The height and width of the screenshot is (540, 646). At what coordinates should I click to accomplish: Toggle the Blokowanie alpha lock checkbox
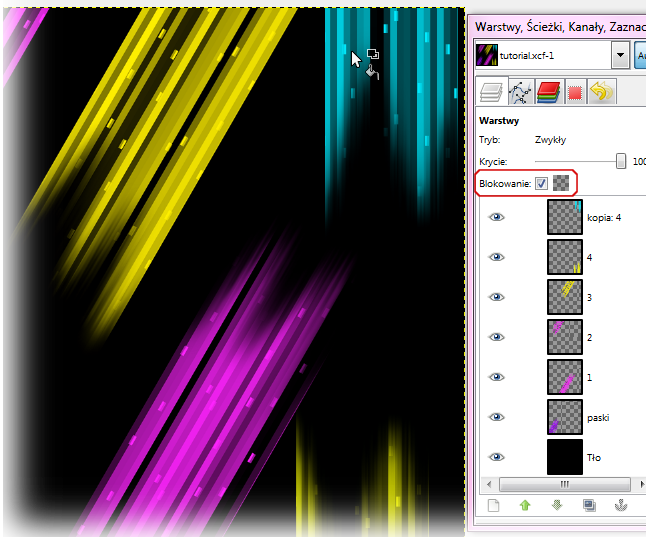tap(541, 183)
